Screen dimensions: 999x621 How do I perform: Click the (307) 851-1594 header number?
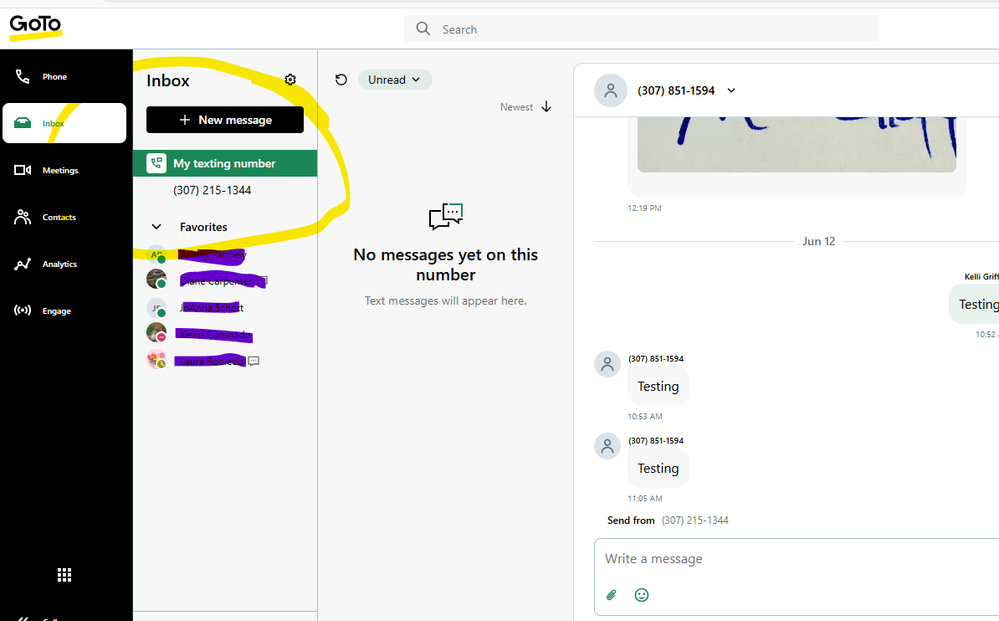coord(676,90)
